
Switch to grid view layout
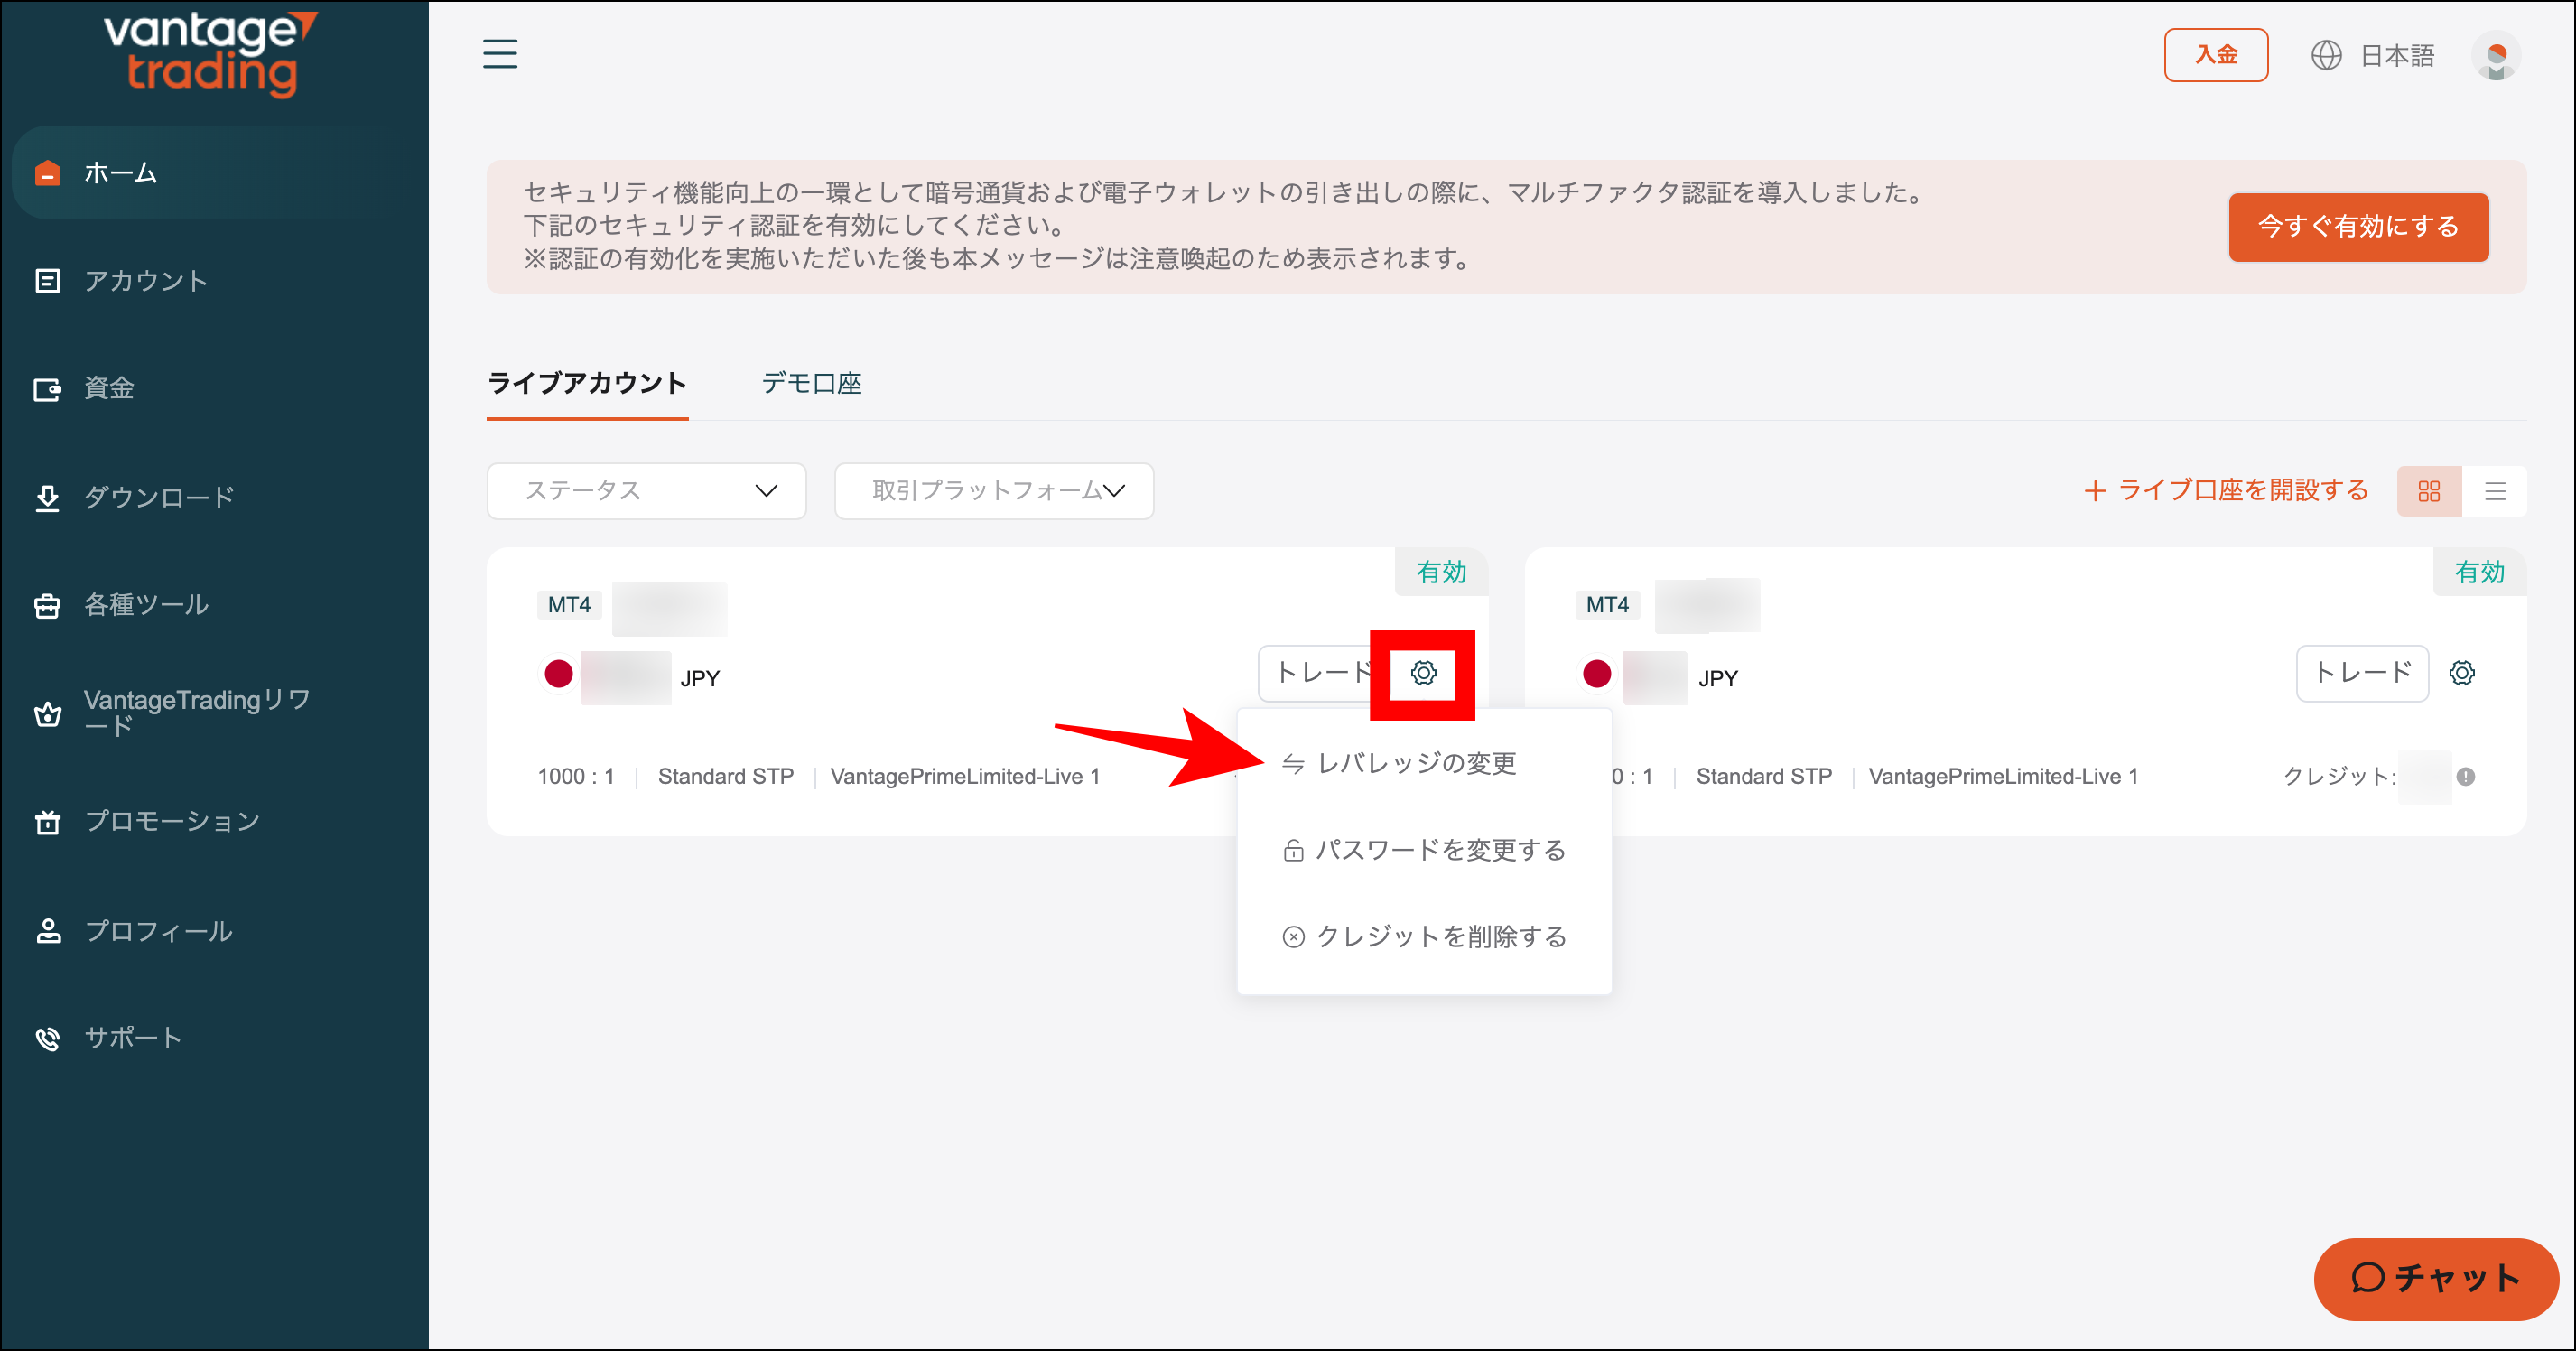point(2428,491)
